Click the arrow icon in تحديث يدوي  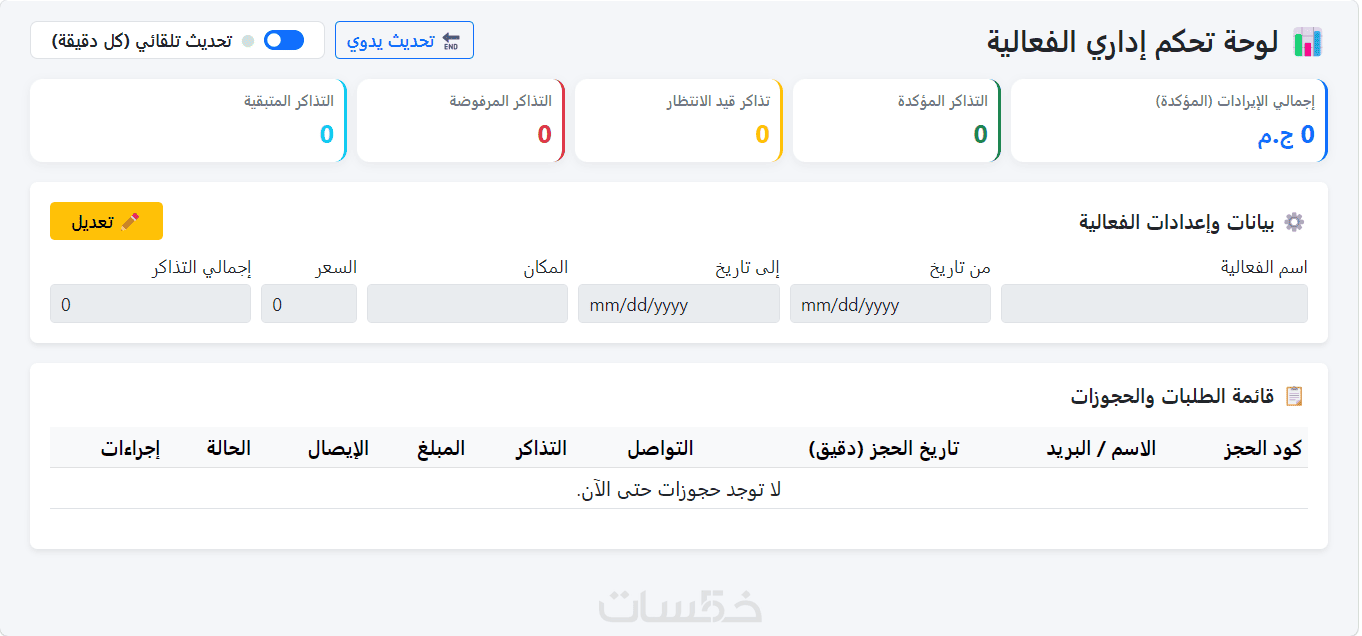pos(450,40)
